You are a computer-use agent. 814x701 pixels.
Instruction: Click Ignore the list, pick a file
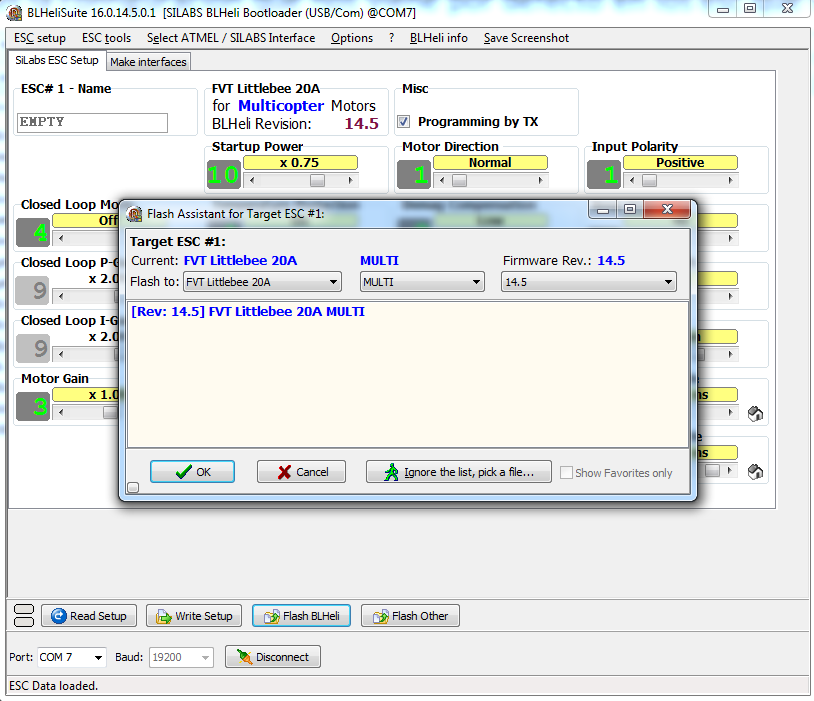[x=458, y=472]
